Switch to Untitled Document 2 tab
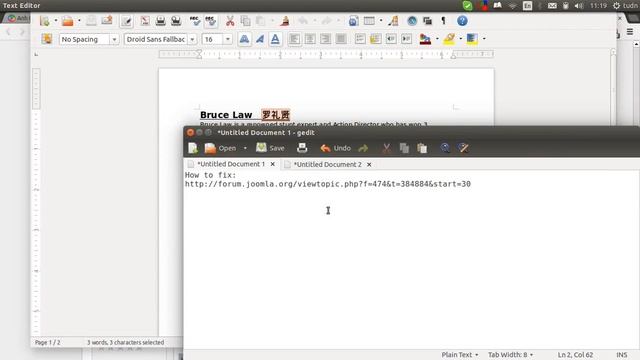640x360 pixels. pyautogui.click(x=328, y=164)
